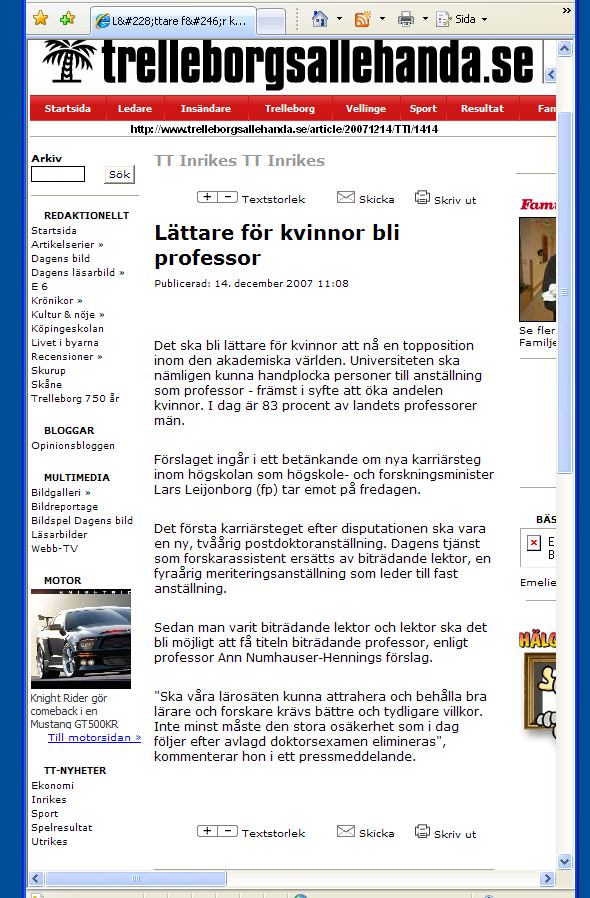Click the Favorites star icon
This screenshot has width=590, height=898.
point(41,18)
